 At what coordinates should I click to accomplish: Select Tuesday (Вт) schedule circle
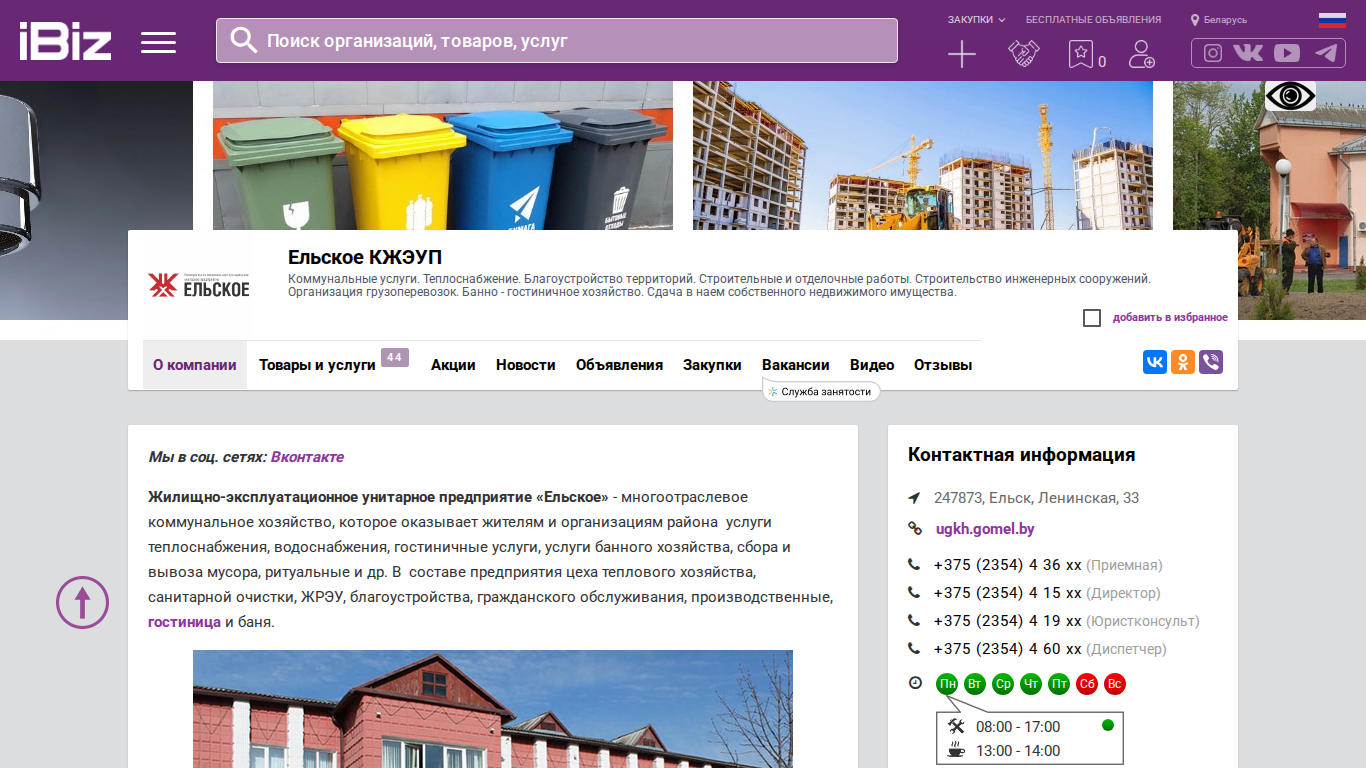pos(975,684)
